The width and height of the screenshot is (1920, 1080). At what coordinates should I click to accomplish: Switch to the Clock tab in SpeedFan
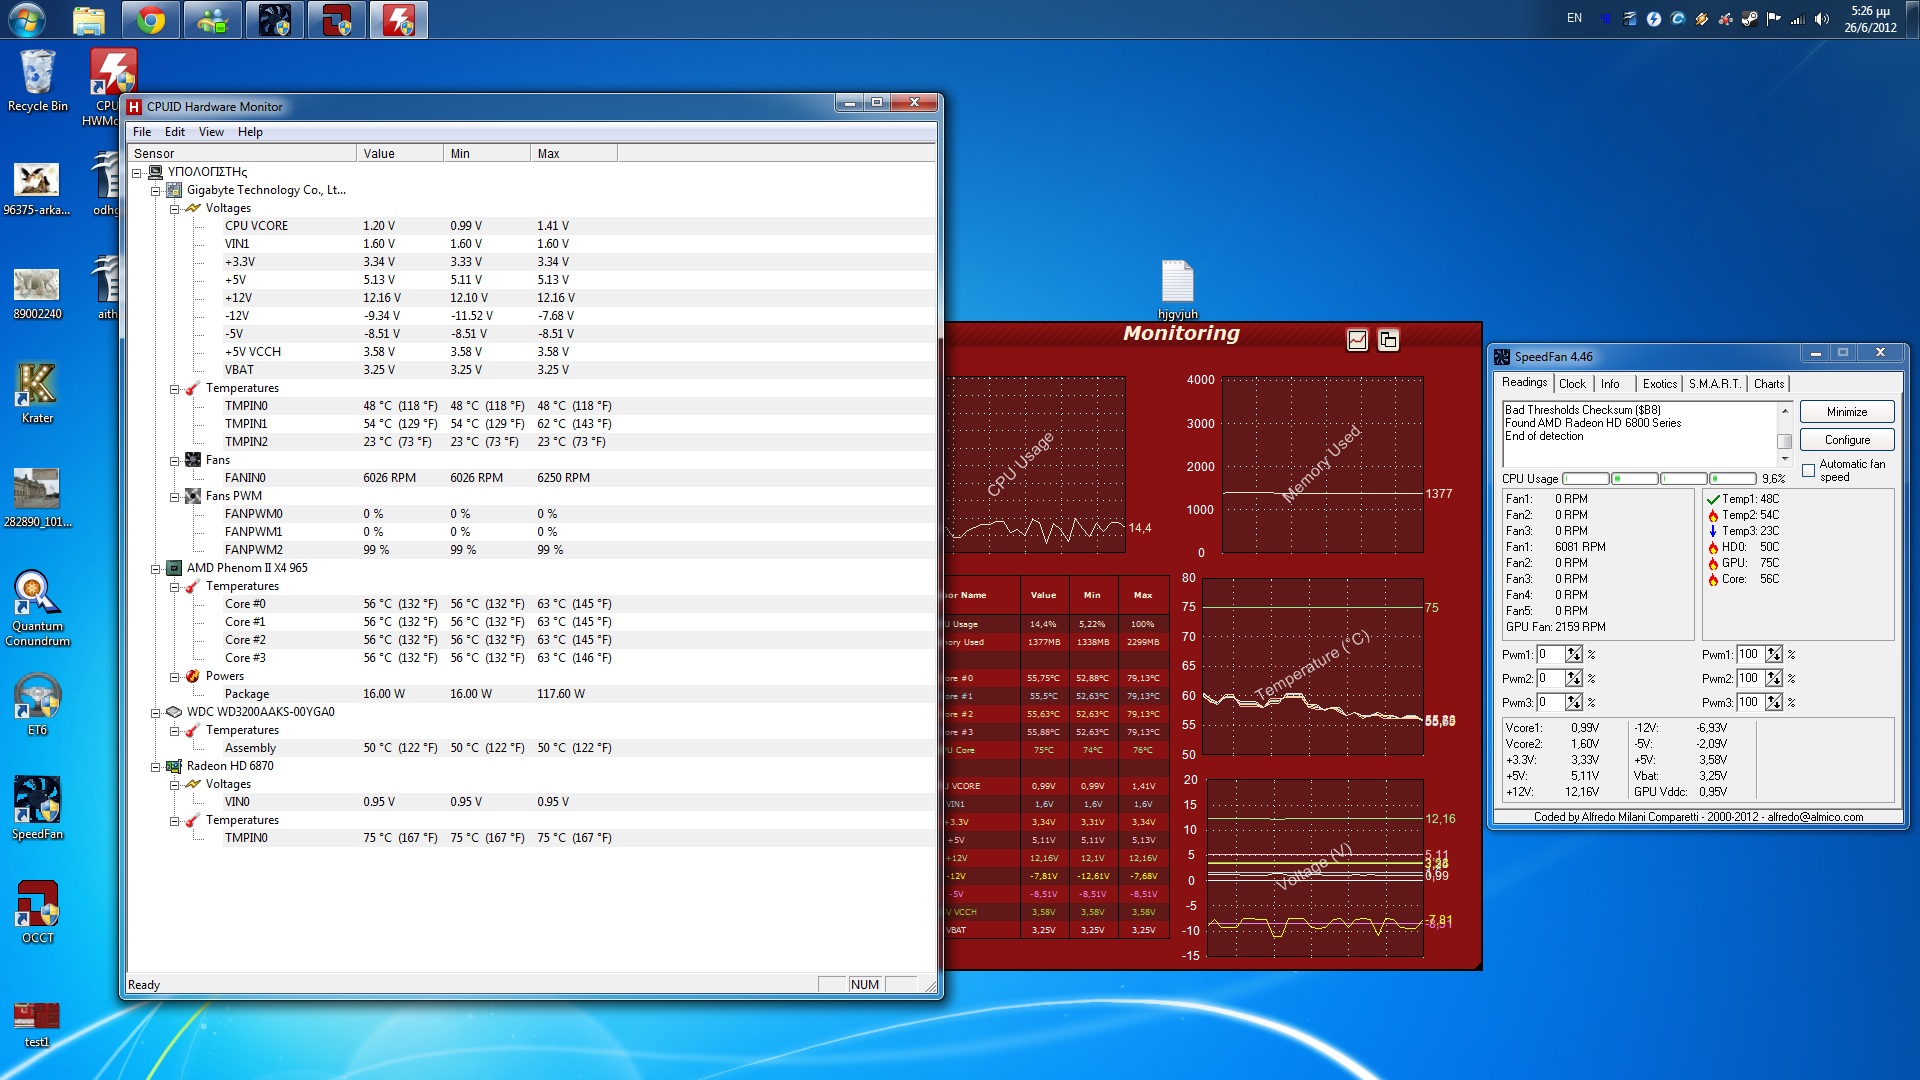click(x=1572, y=384)
